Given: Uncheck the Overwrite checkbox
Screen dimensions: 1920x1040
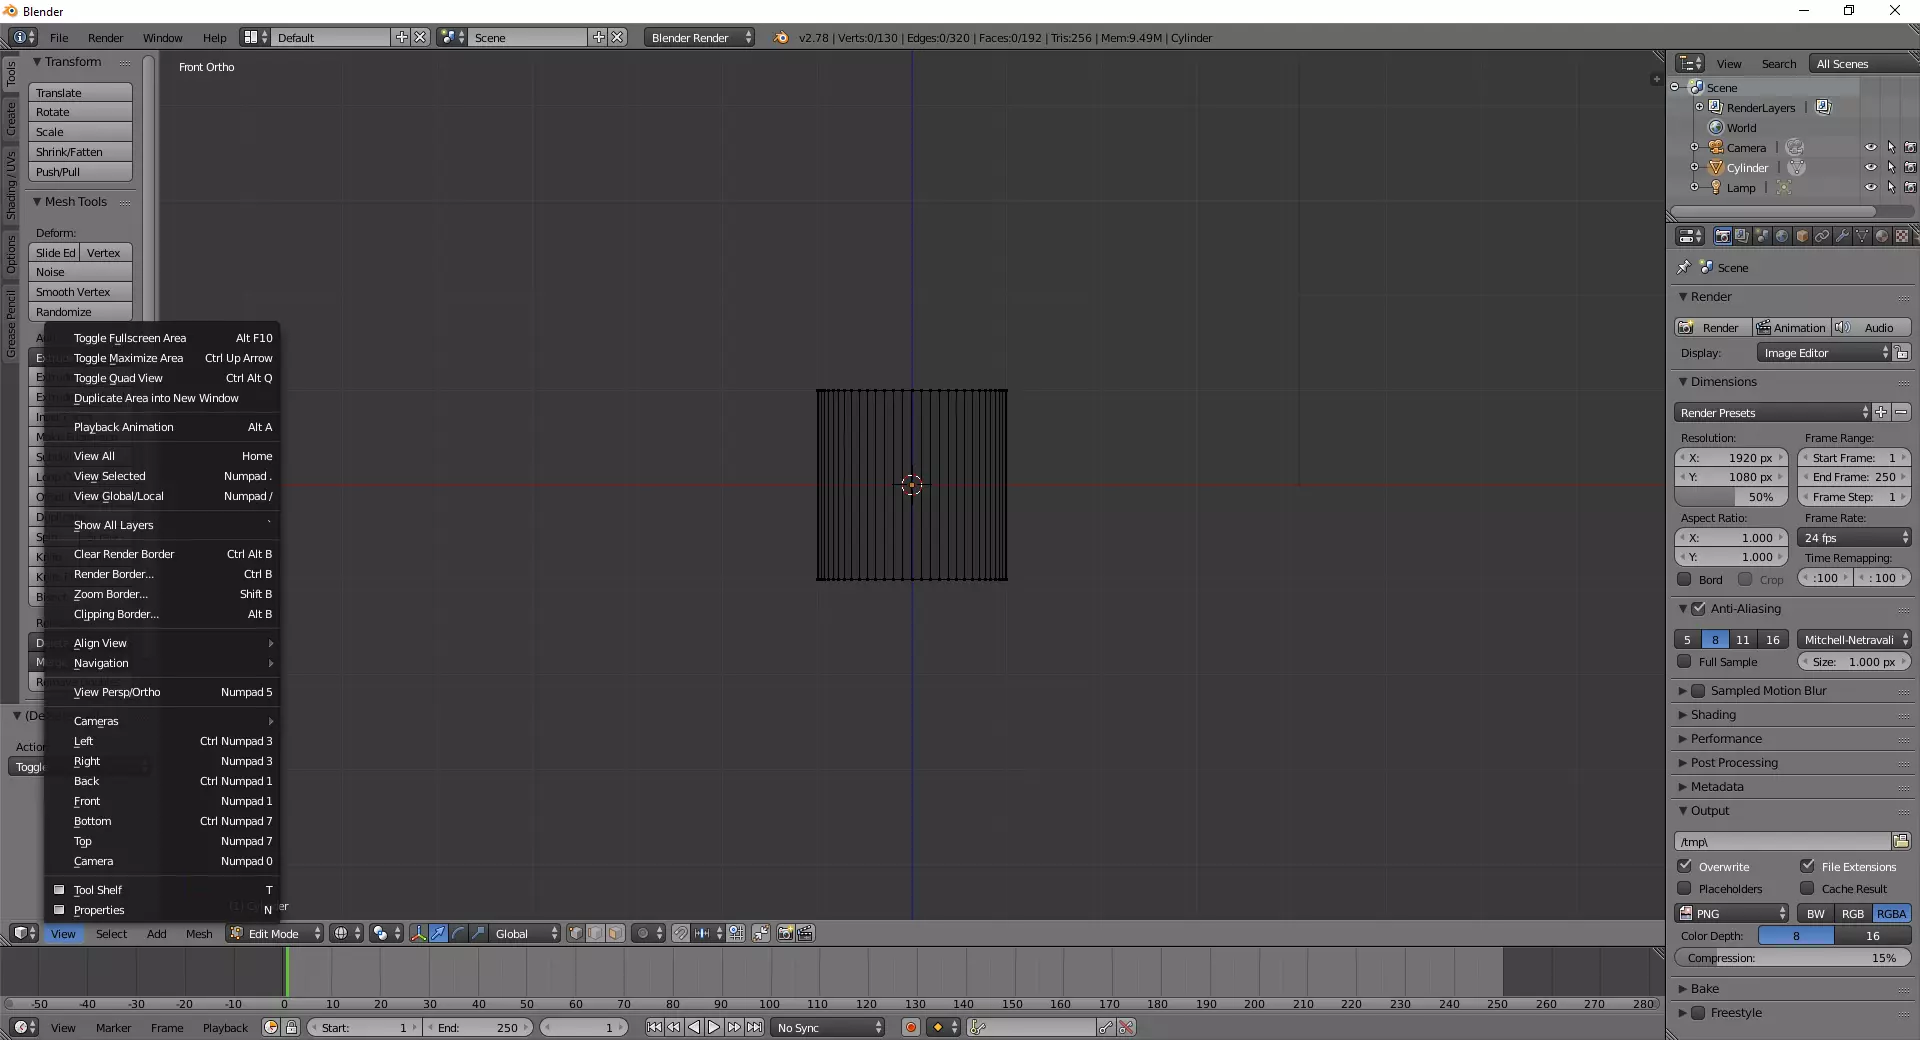Looking at the screenshot, I should (x=1685, y=866).
